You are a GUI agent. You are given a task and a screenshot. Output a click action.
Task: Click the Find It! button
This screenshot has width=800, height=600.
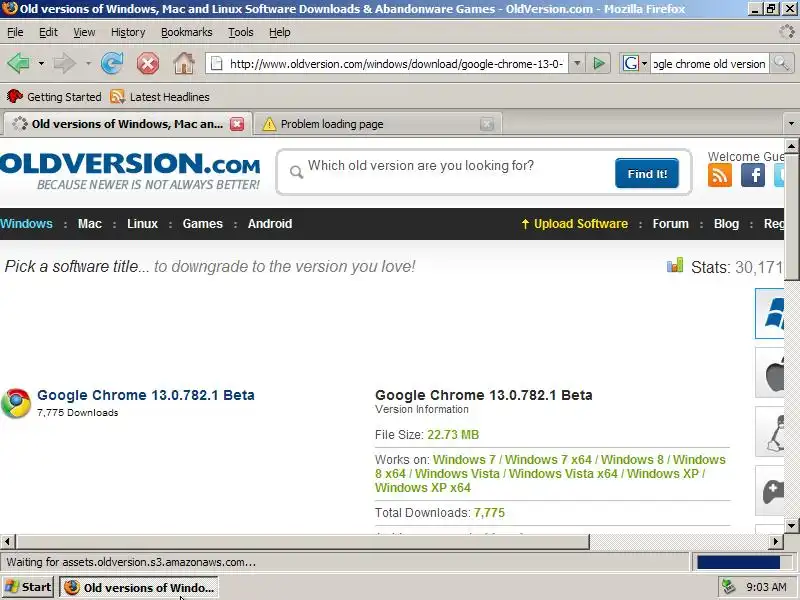click(647, 173)
